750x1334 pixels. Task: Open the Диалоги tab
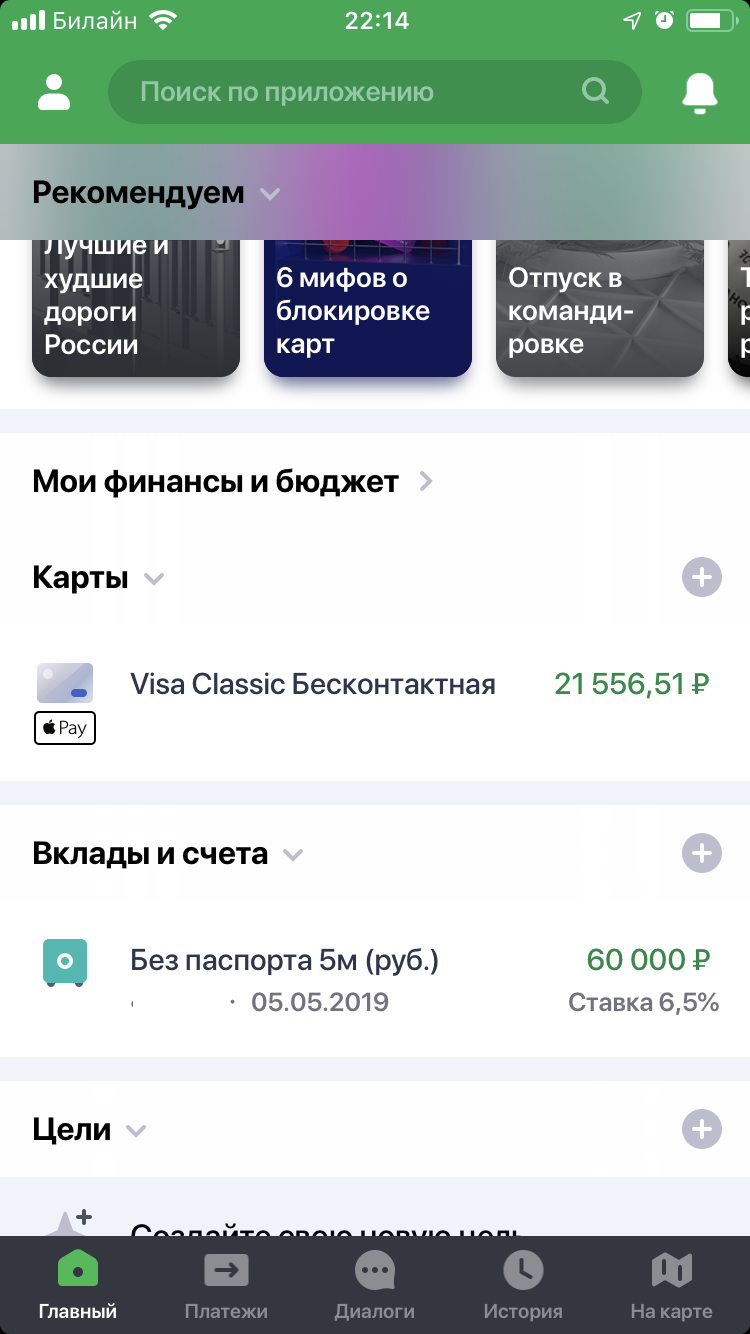[375, 1286]
